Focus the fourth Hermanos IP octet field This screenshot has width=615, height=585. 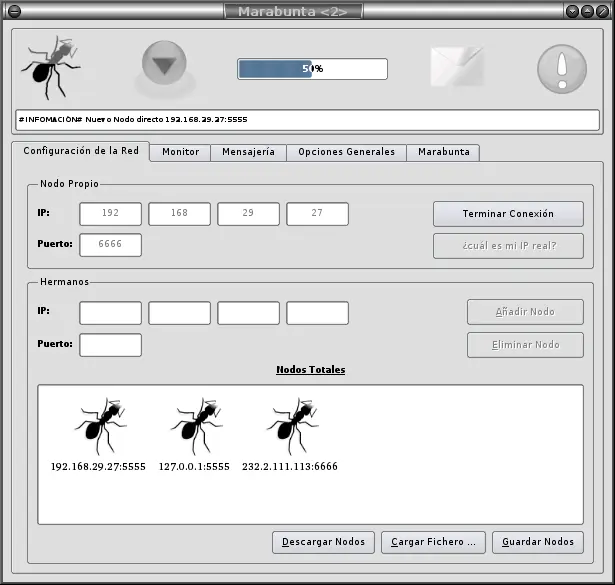(317, 313)
